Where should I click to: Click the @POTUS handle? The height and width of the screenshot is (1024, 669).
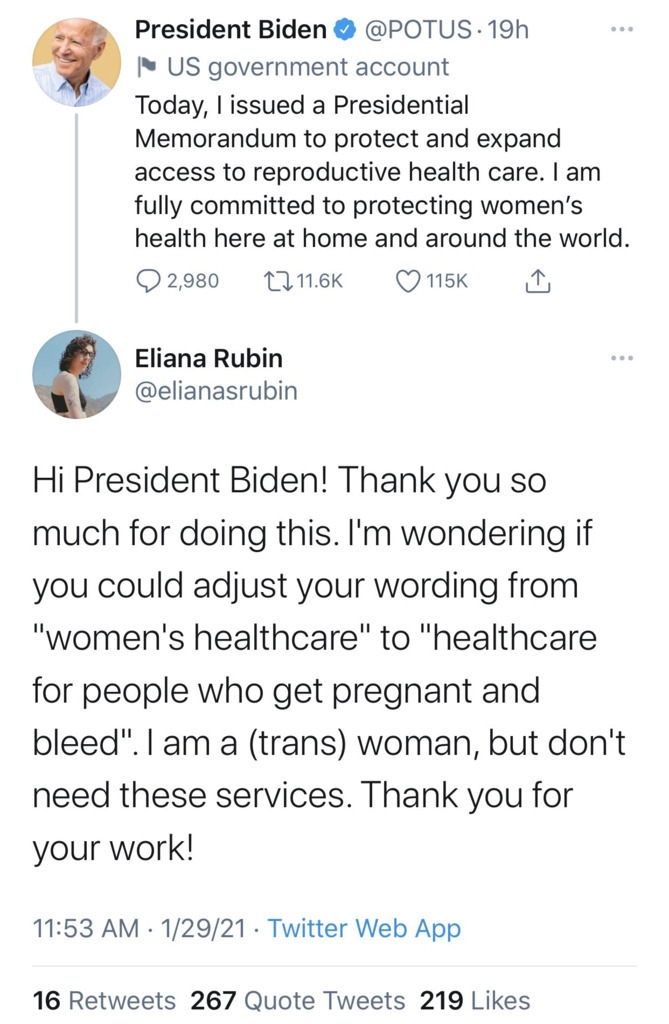[x=417, y=31]
